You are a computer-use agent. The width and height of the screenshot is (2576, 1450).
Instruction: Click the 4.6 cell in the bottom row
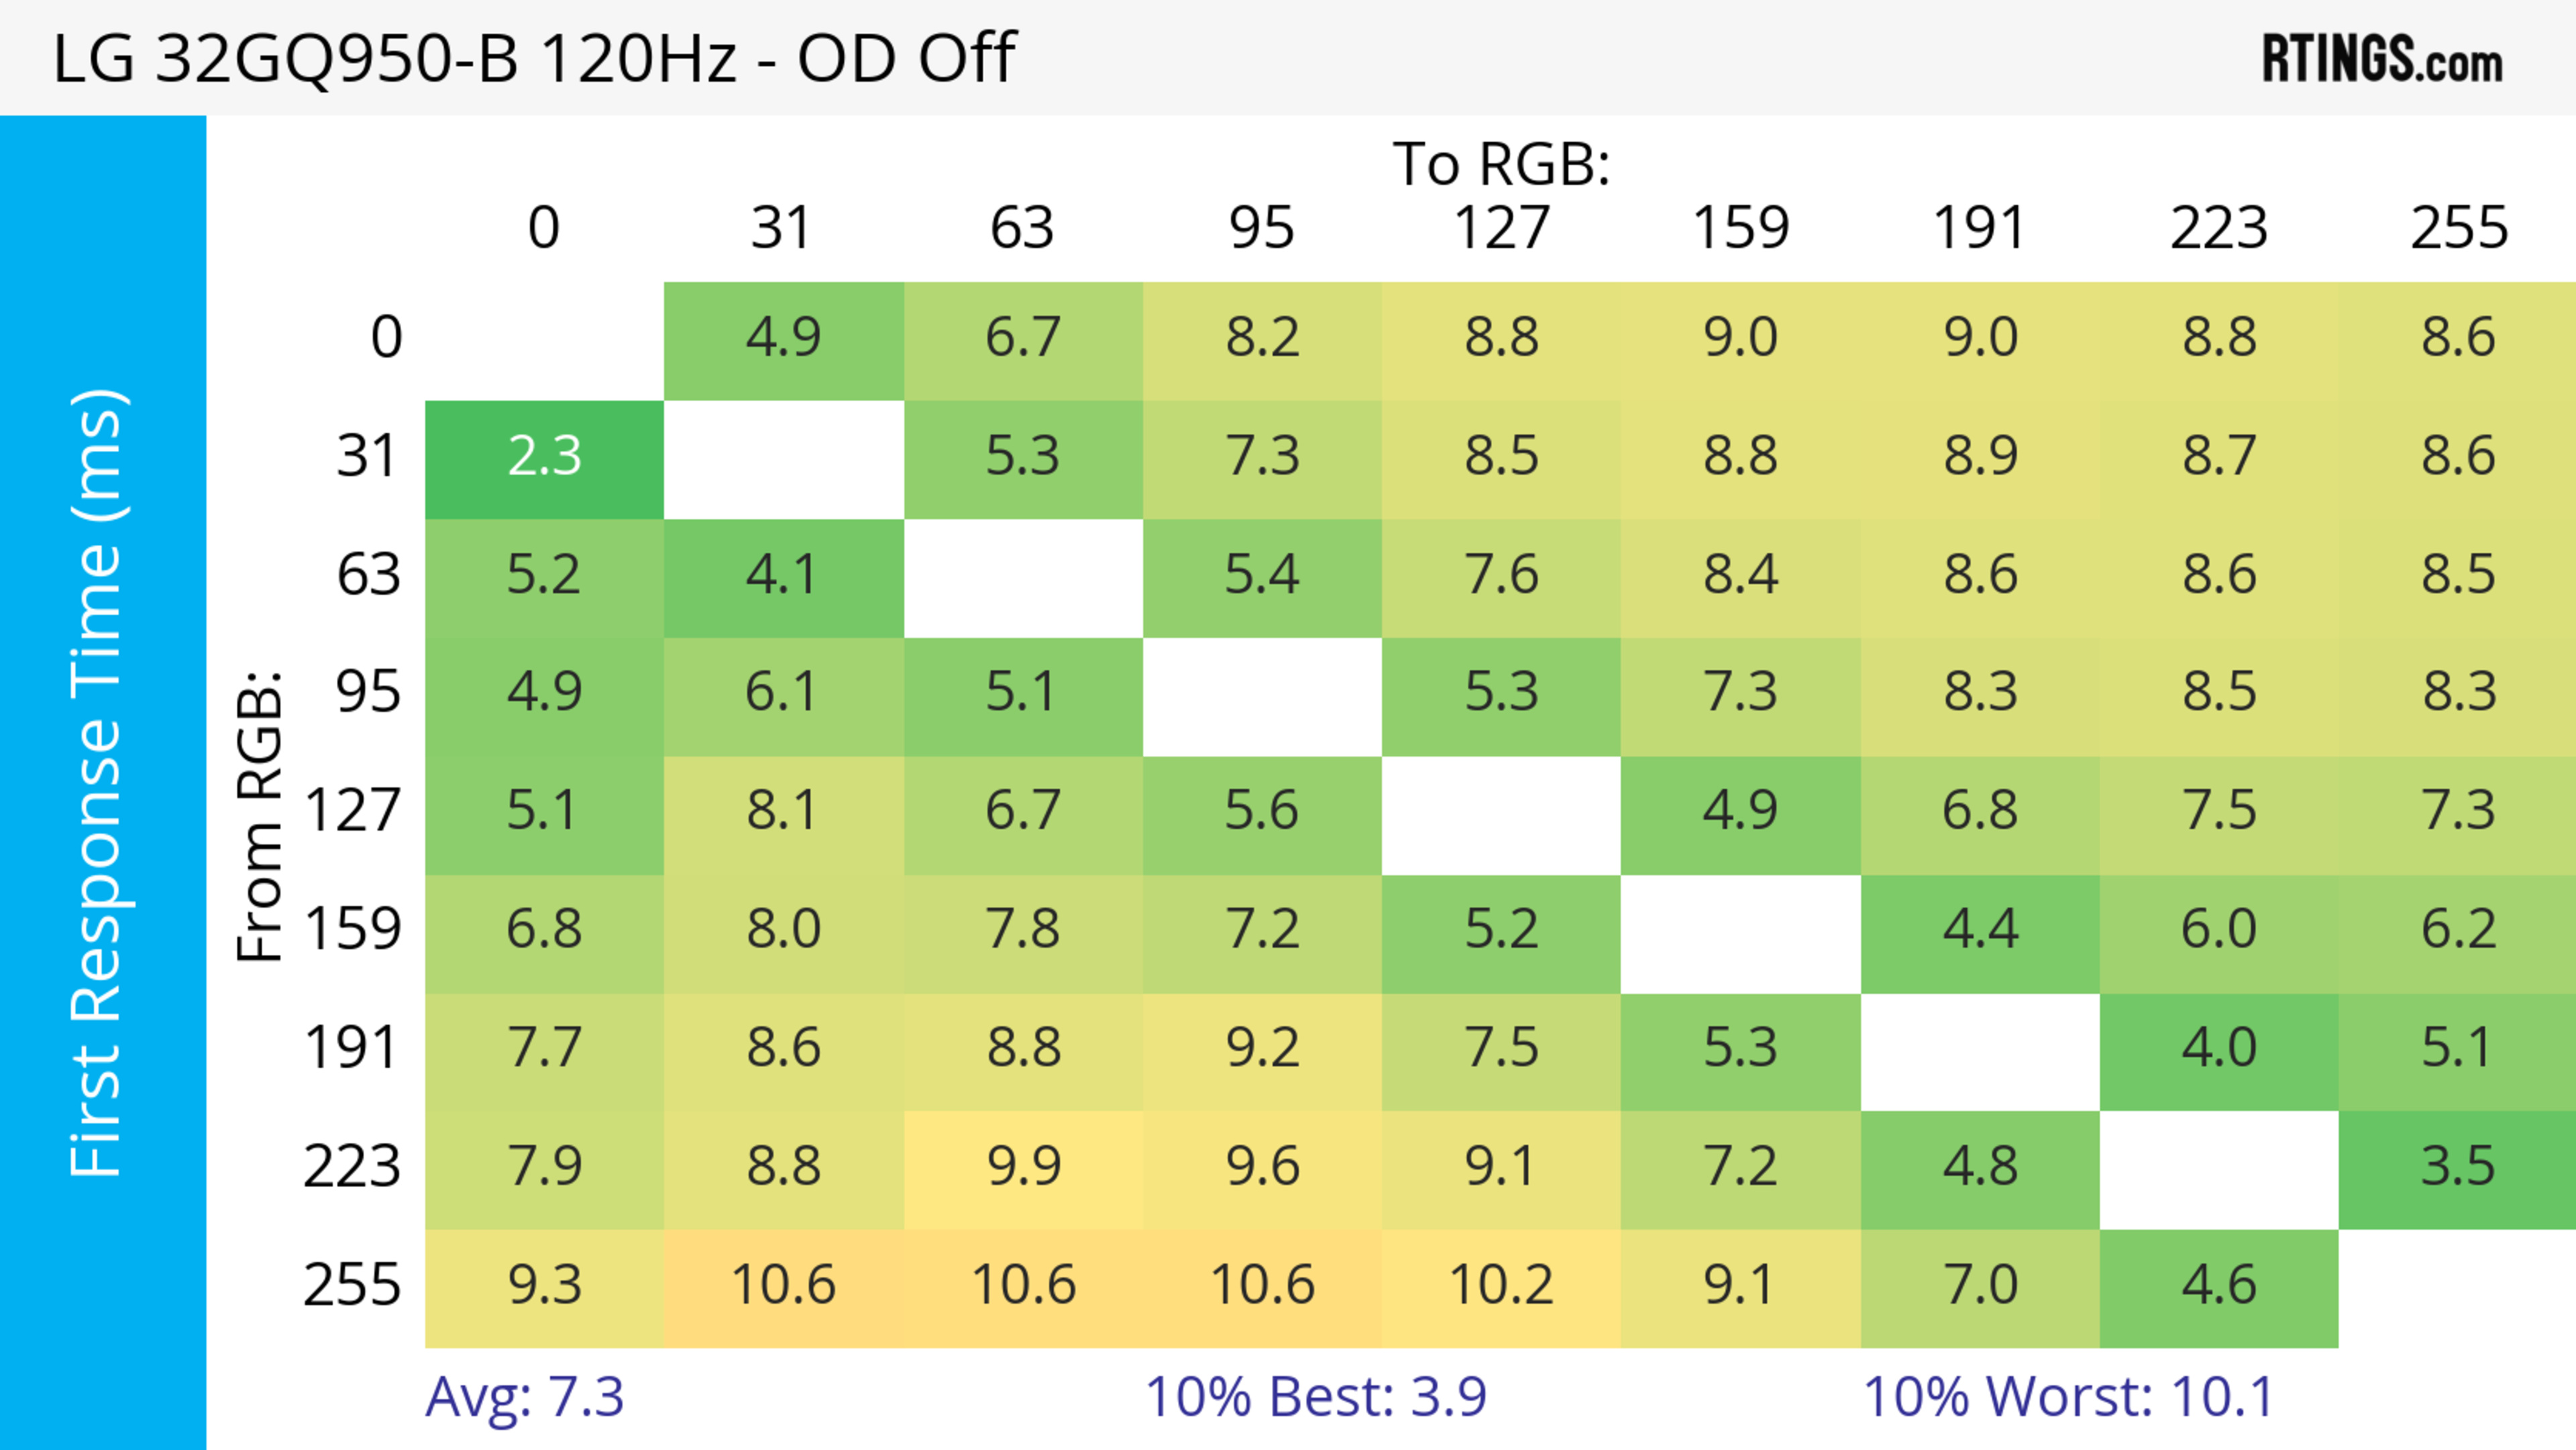click(x=2218, y=1286)
